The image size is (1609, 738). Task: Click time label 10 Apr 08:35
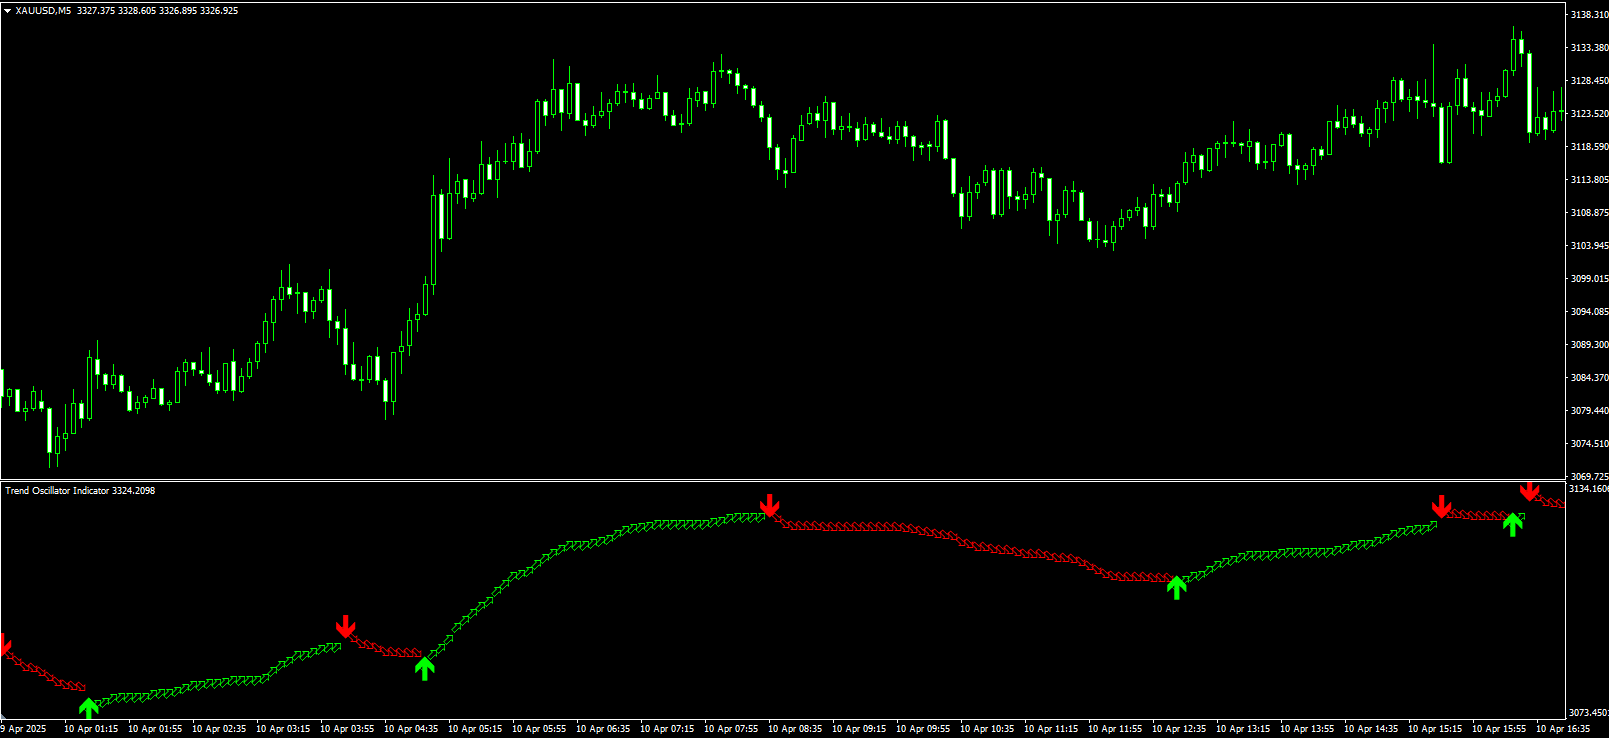pyautogui.click(x=795, y=729)
